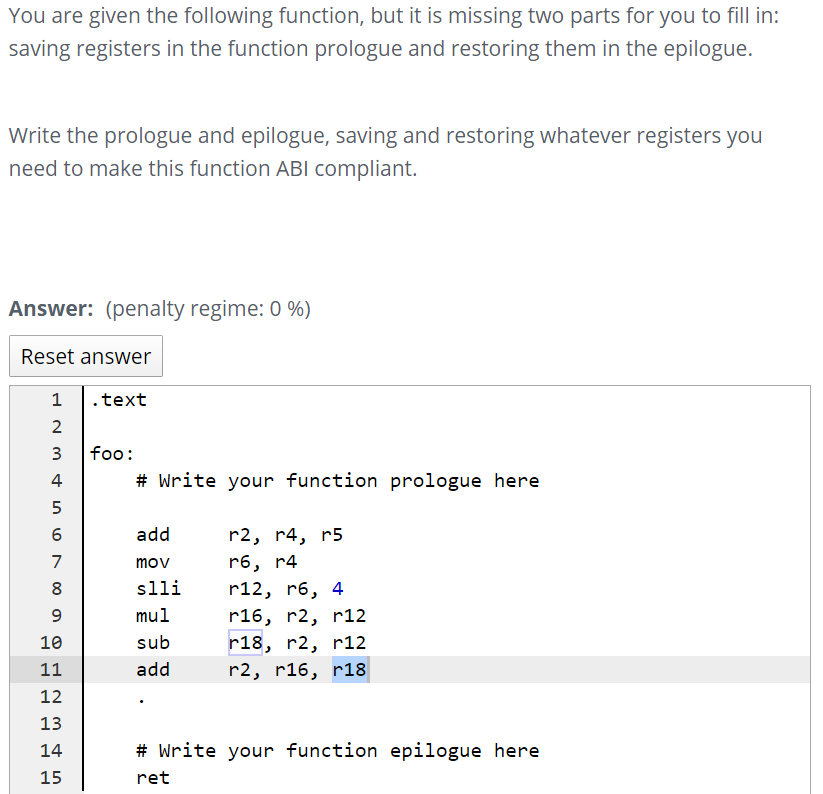
Task: Click the empty line 5 in the editor
Action: (200, 507)
